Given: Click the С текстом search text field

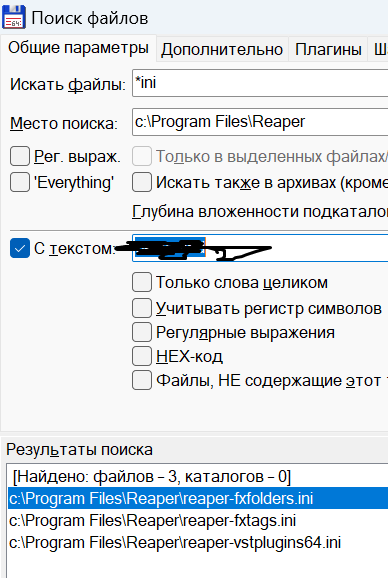Looking at the screenshot, I should (x=260, y=248).
